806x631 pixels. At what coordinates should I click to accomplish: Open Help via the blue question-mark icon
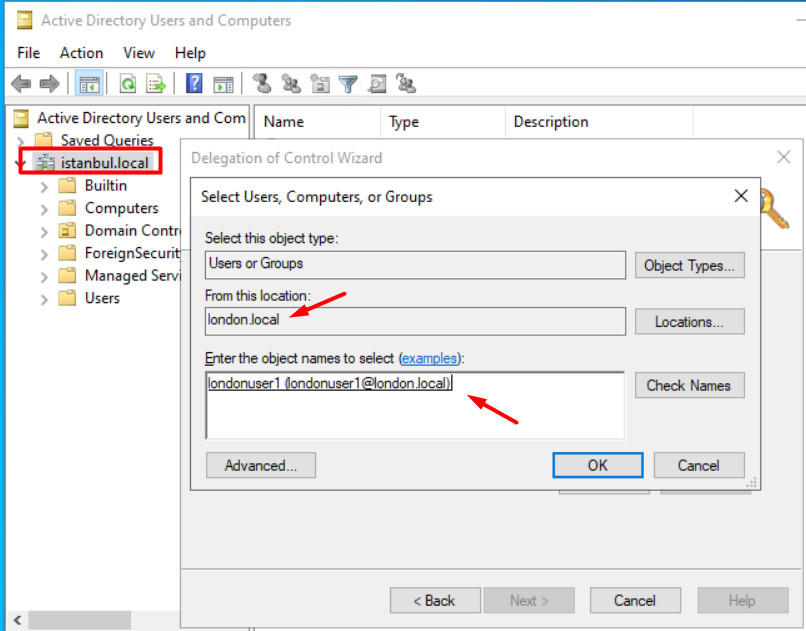coord(195,84)
